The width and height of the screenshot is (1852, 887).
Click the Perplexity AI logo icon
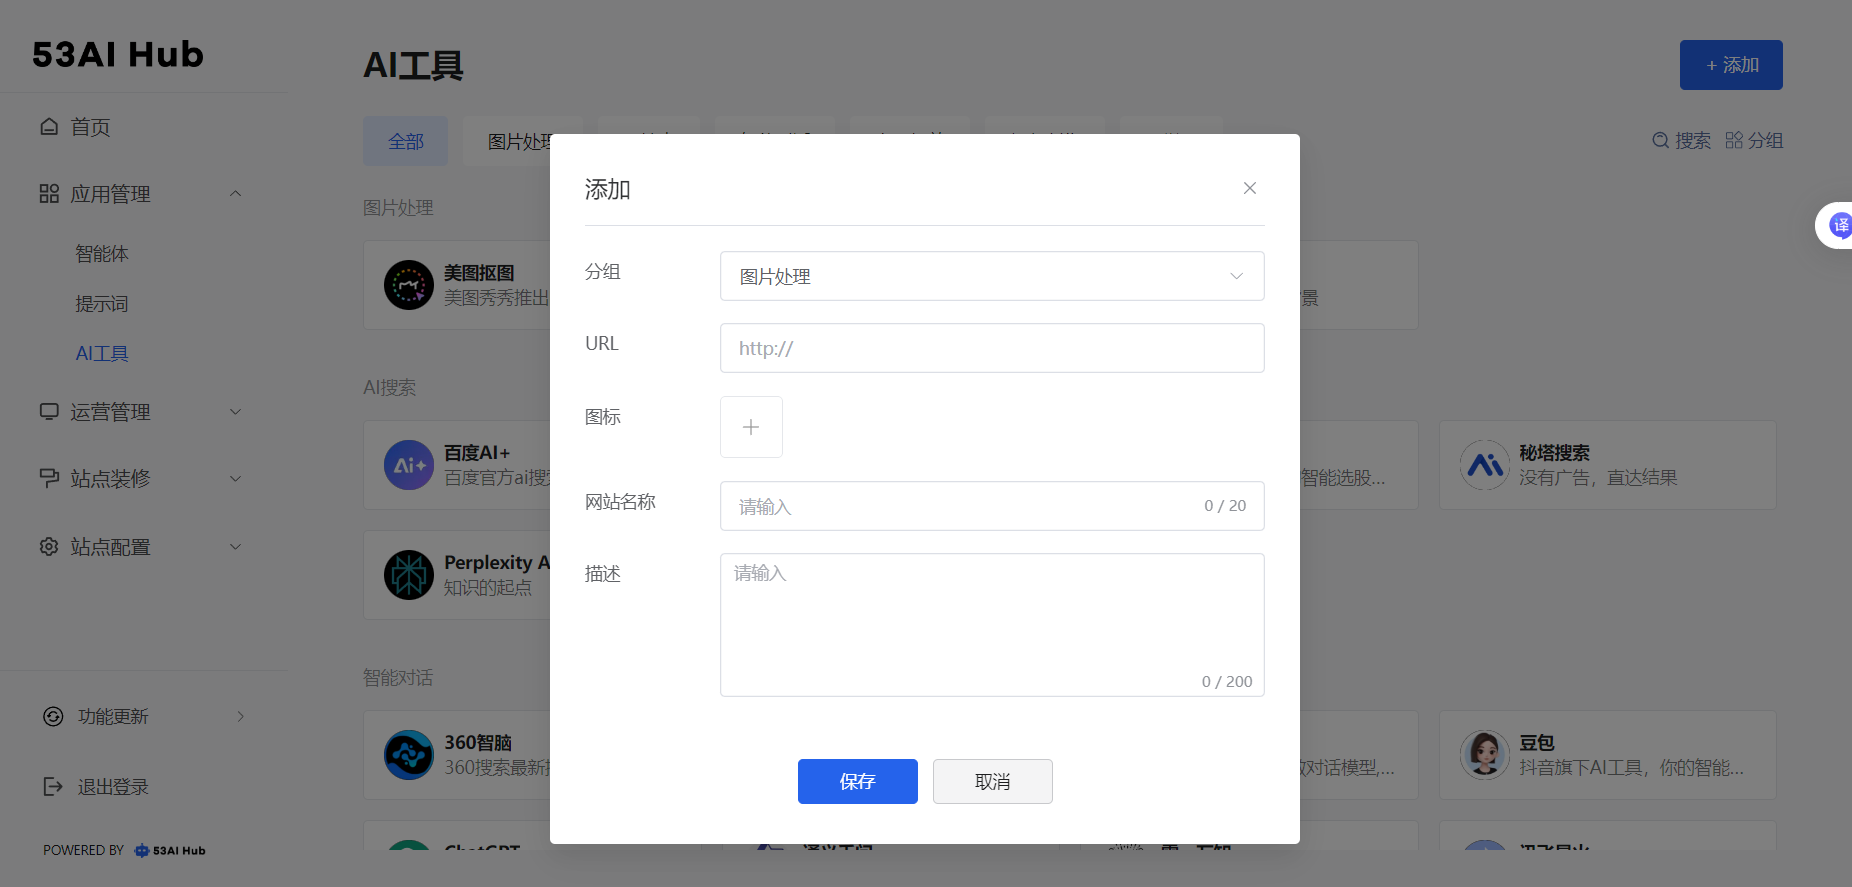click(409, 575)
